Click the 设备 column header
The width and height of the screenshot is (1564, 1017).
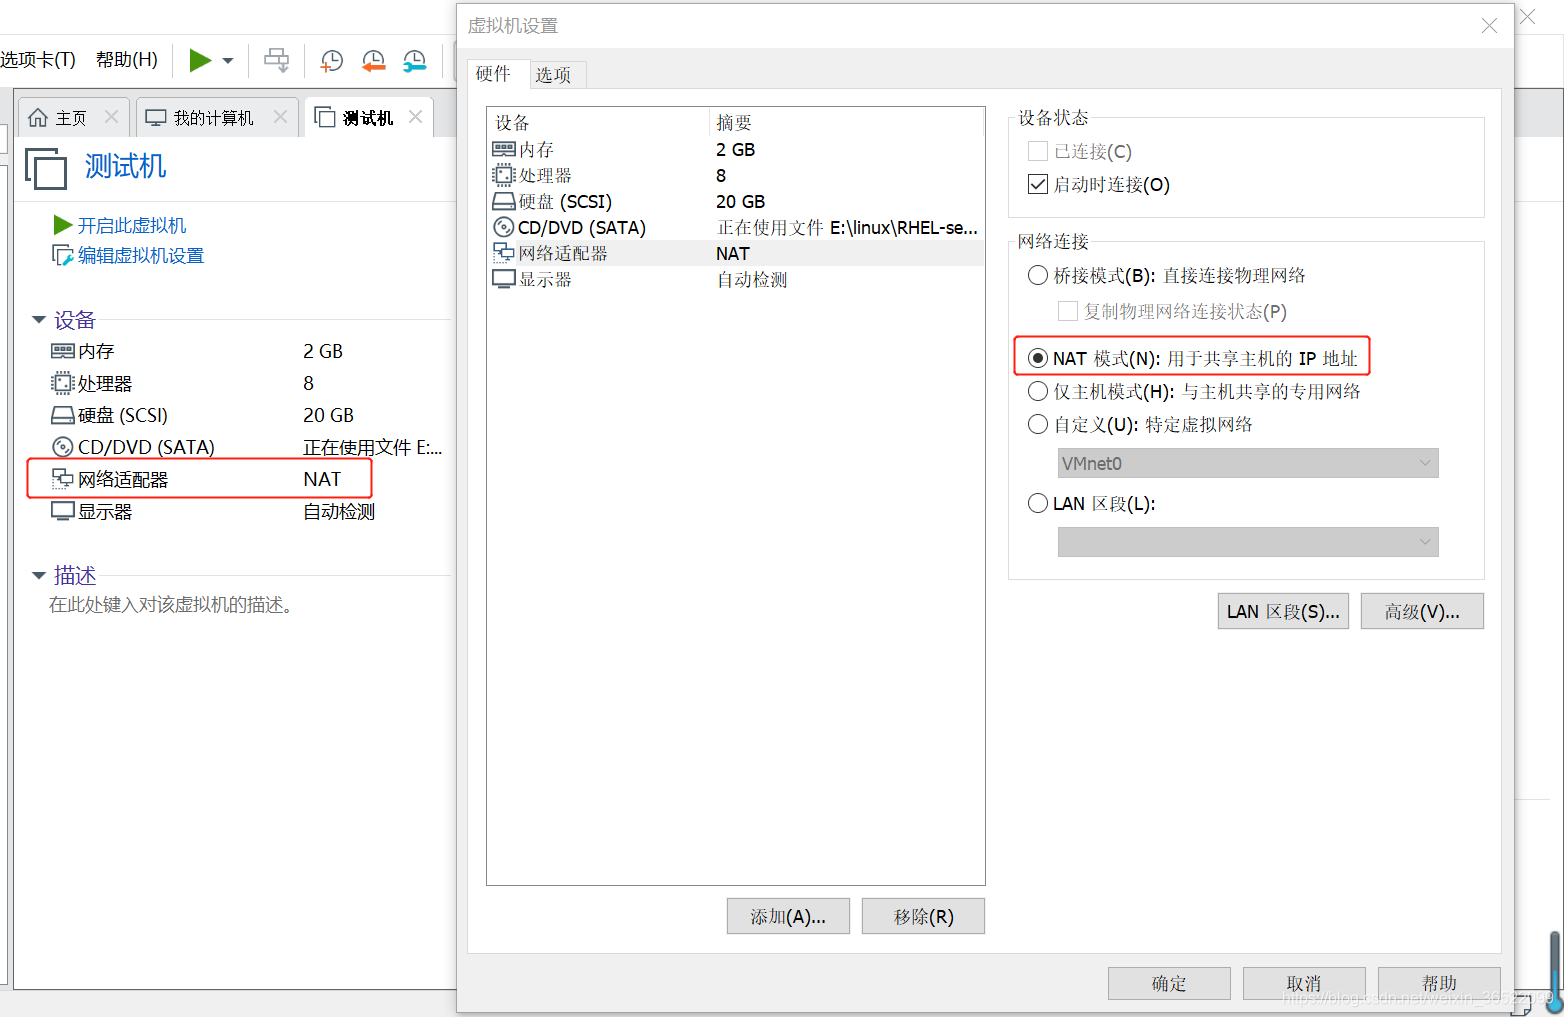coord(512,123)
